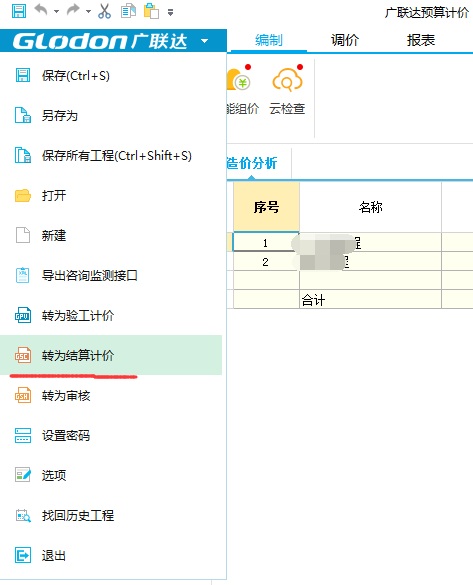
Task: Open the redo history dropdown arrow
Action: point(88,12)
